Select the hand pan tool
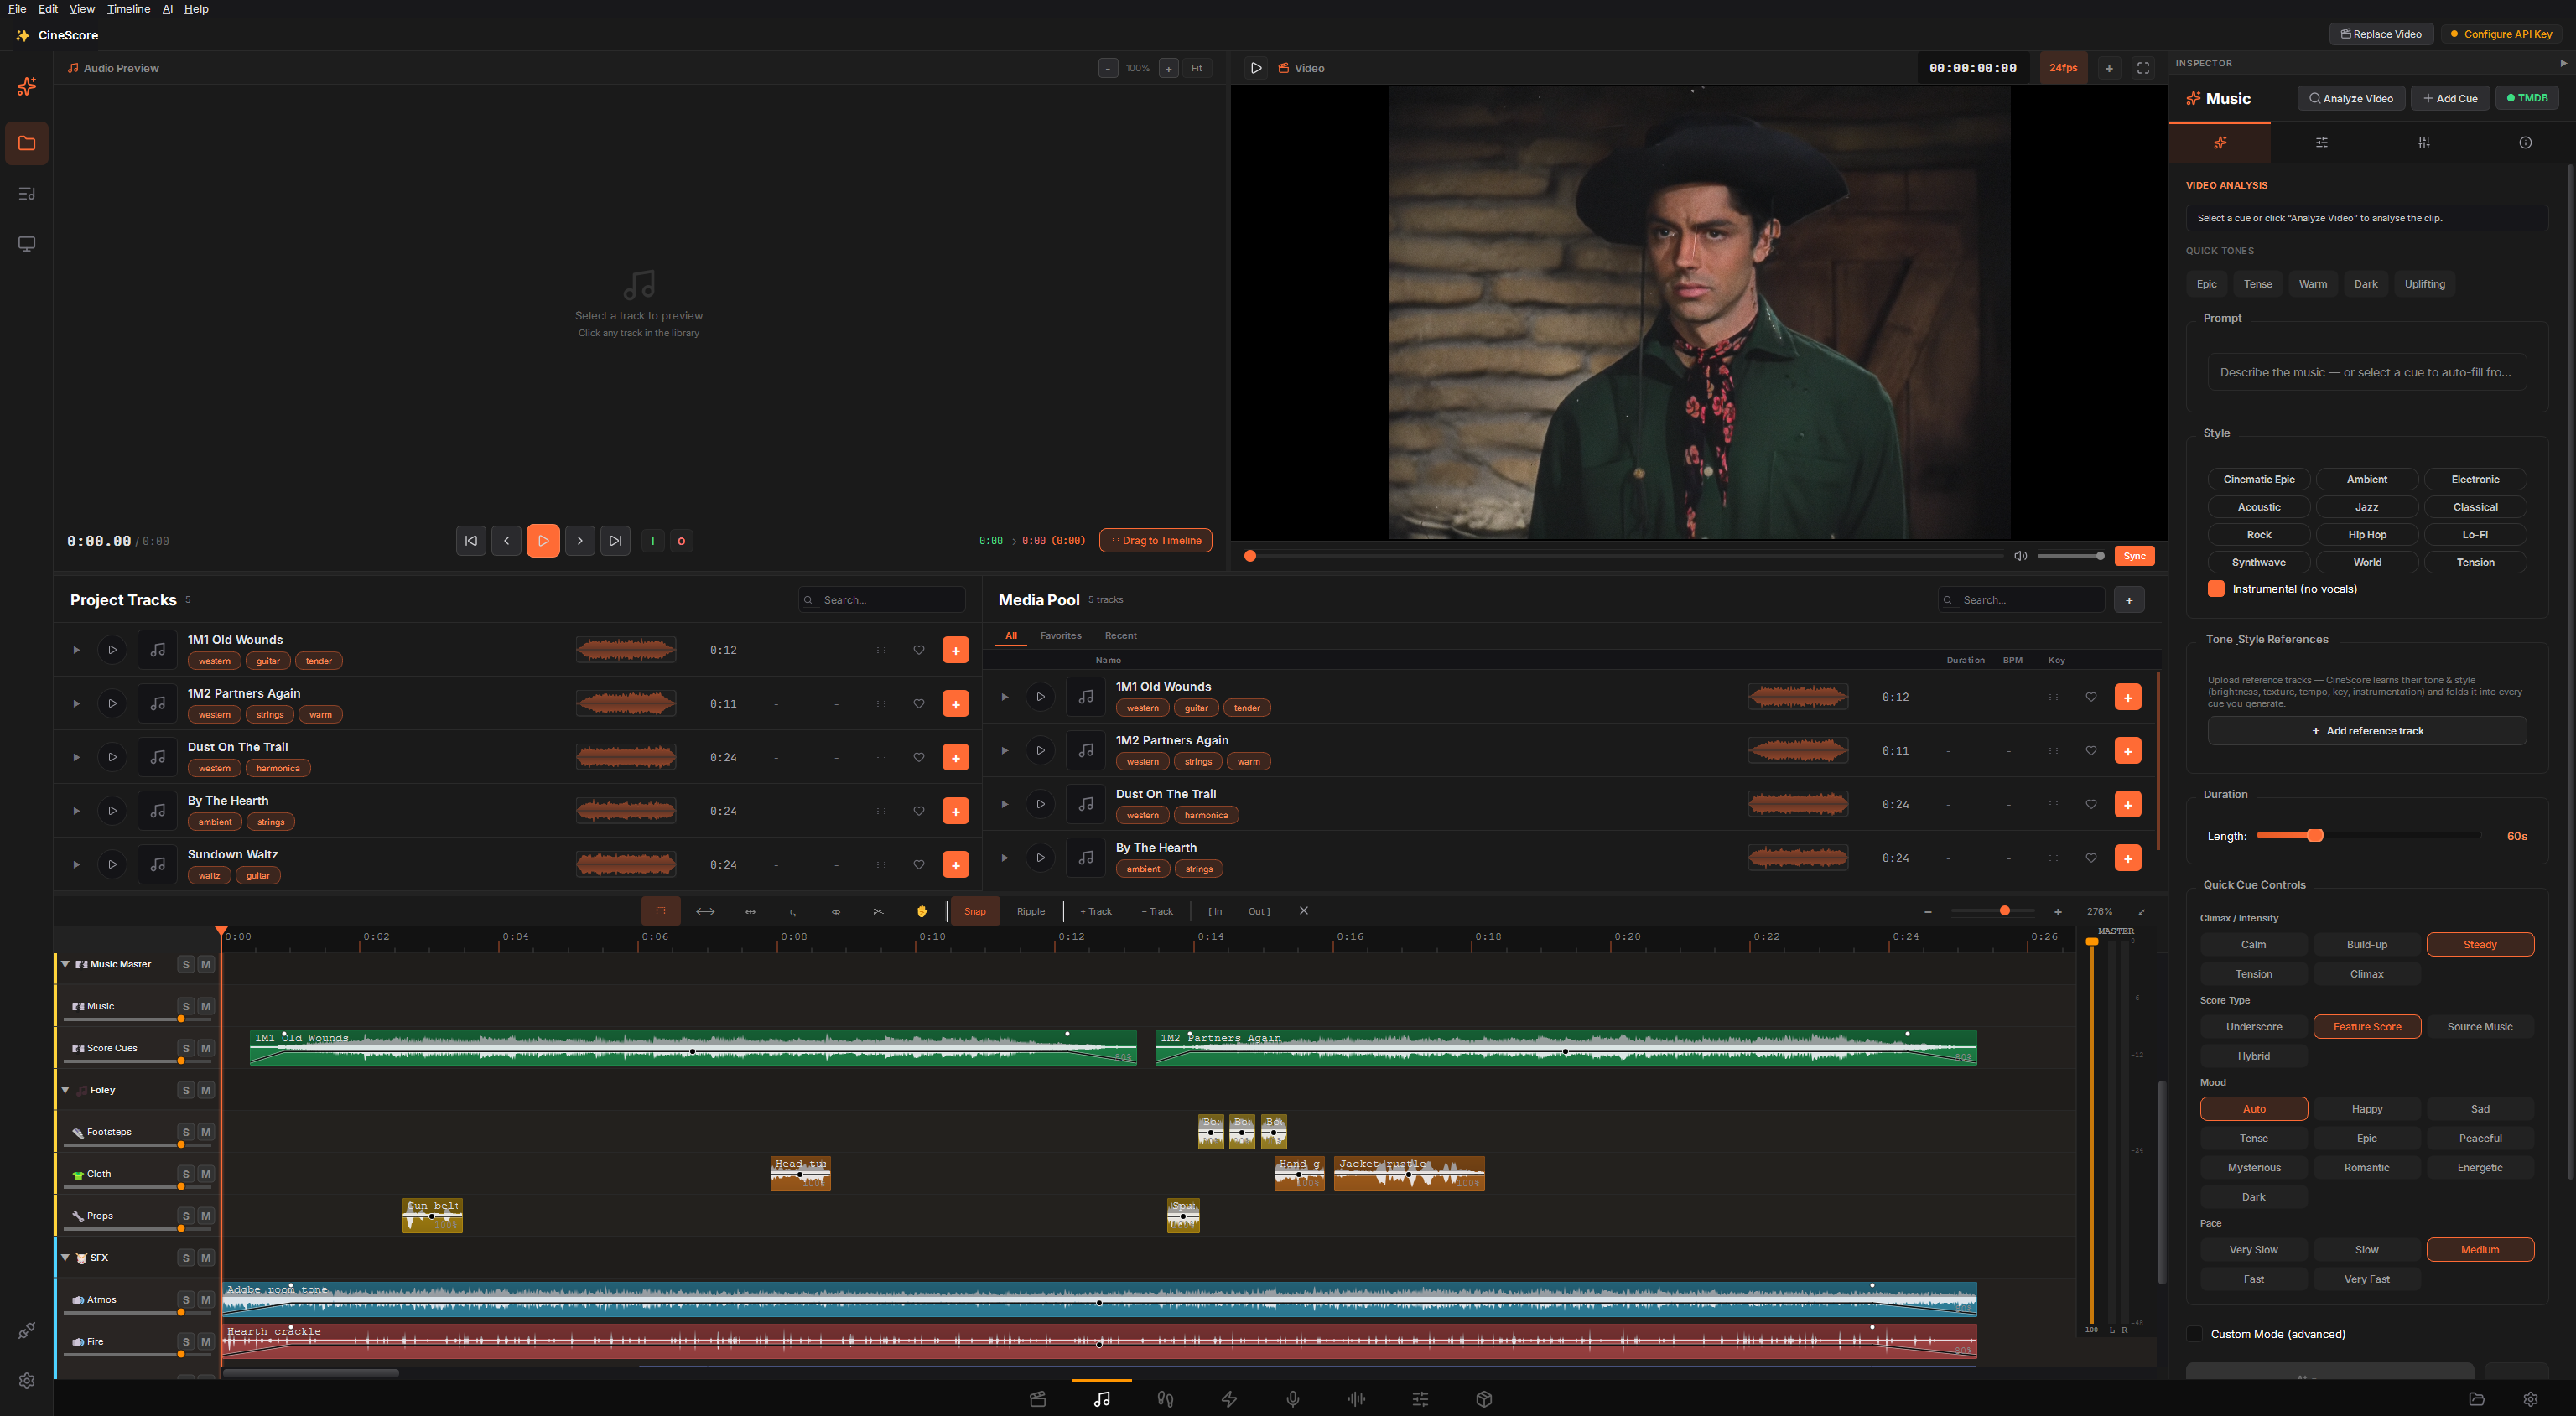The height and width of the screenshot is (1416, 2576). click(x=922, y=911)
